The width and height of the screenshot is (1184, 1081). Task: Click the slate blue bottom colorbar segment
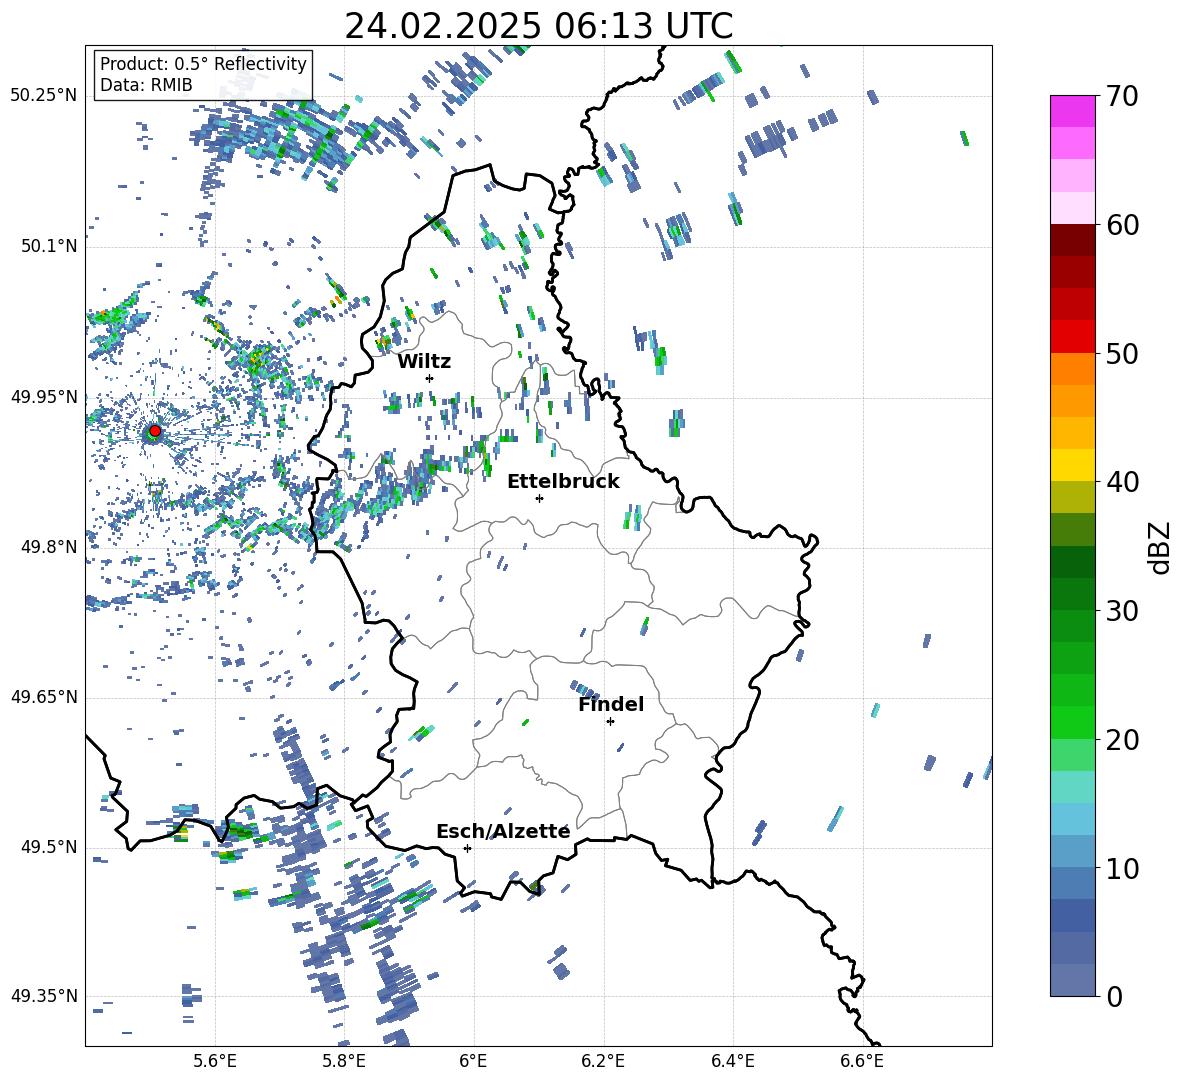(x=1072, y=980)
